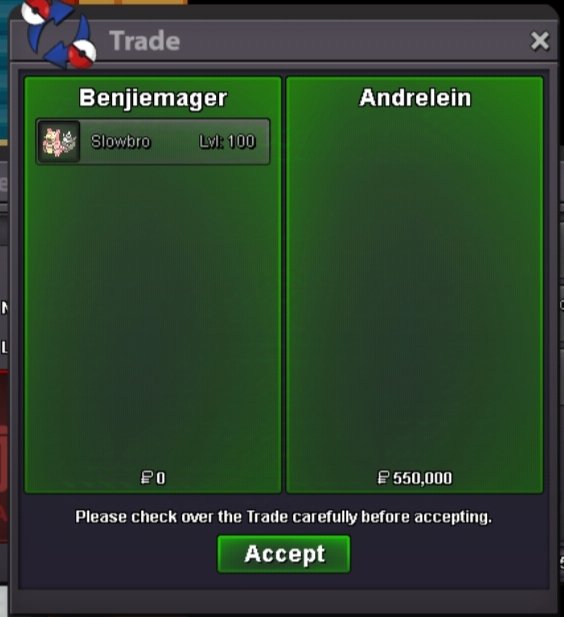Image resolution: width=564 pixels, height=617 pixels.
Task: Click Benjiemager's 0 money amount
Action: 161,478
